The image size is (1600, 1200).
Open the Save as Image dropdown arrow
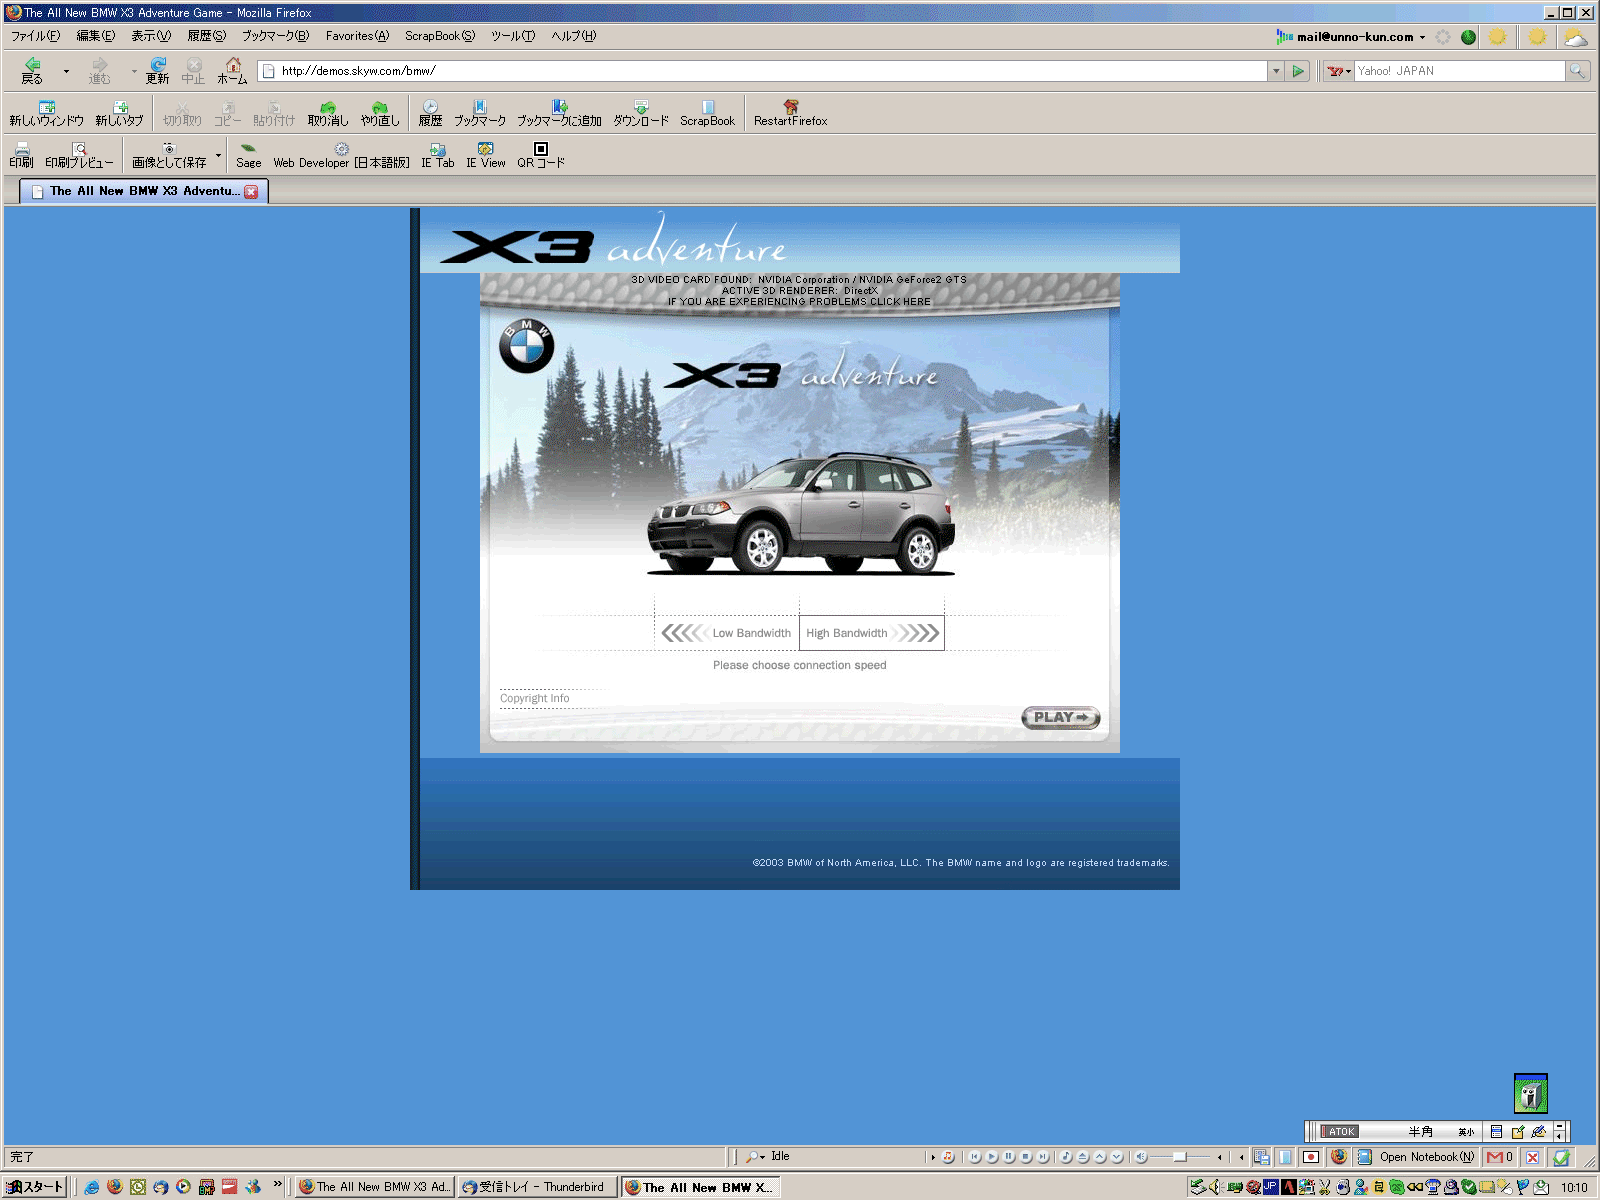pos(218,155)
